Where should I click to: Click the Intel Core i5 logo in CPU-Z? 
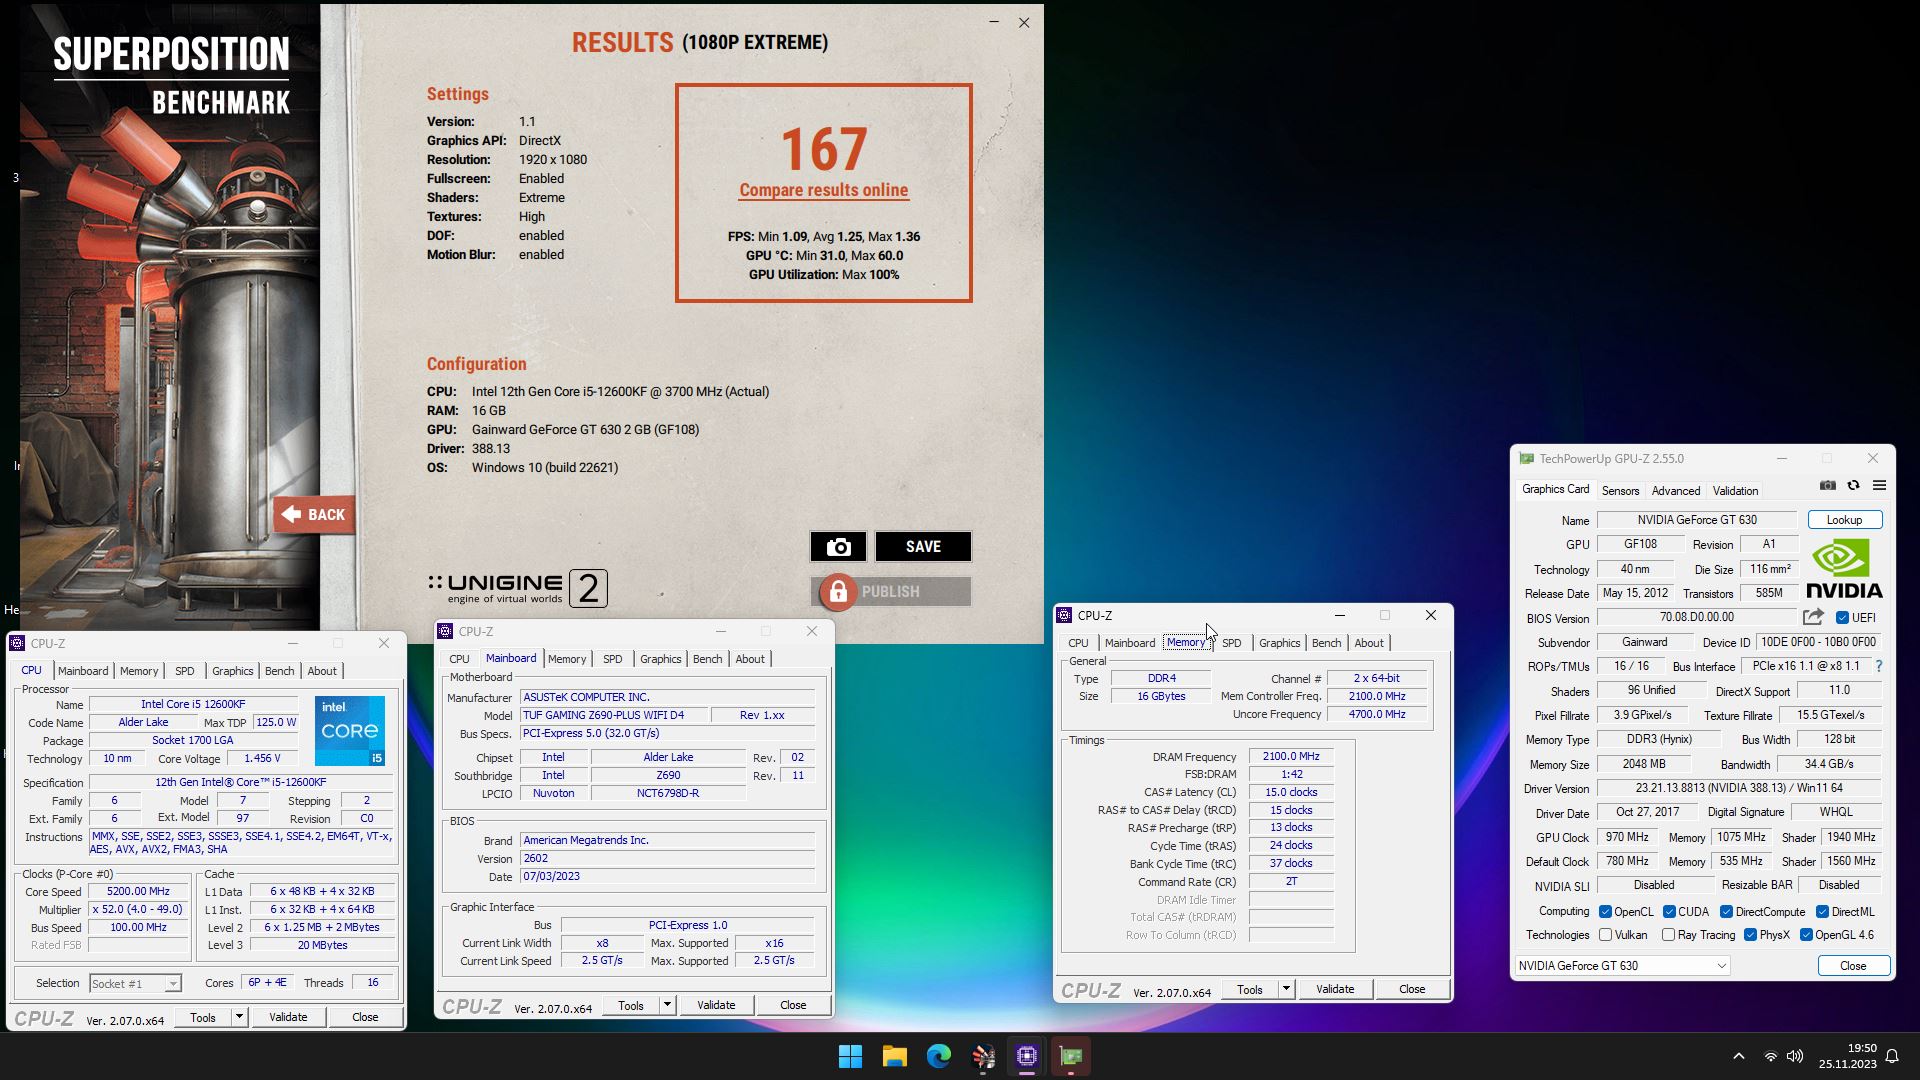coord(349,731)
